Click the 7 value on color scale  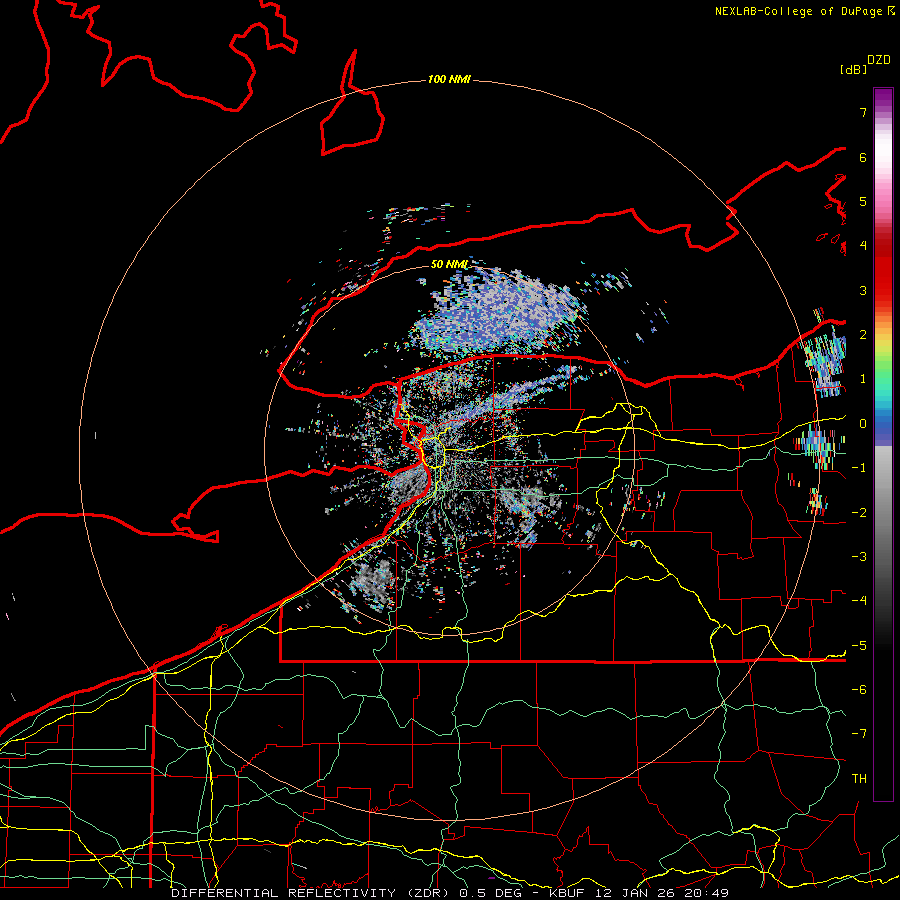863,112
